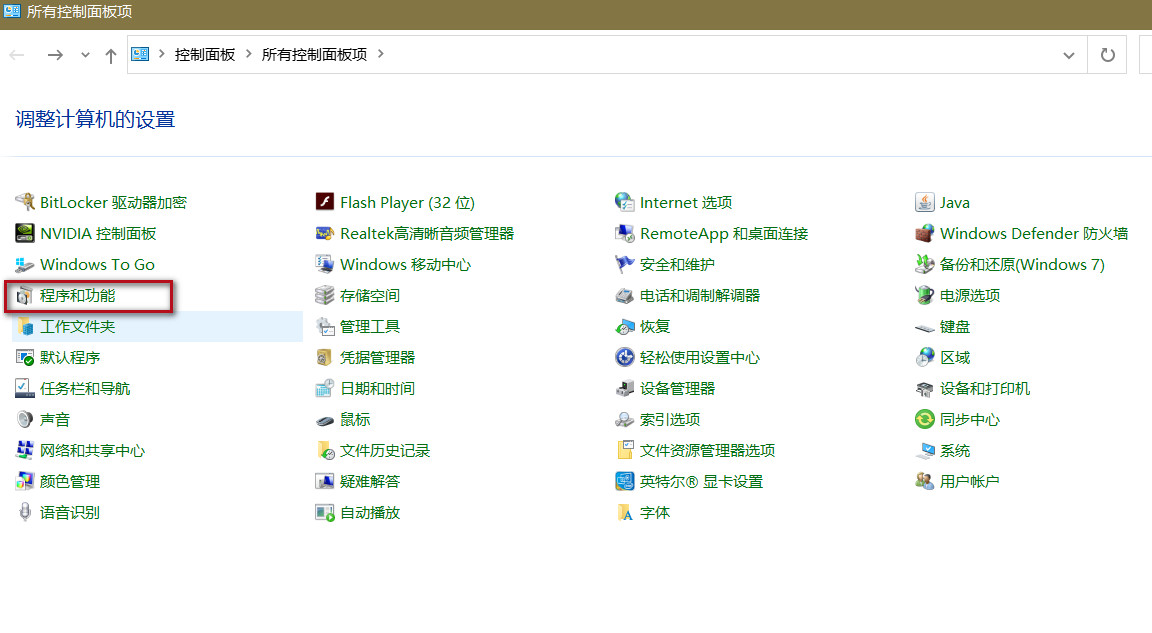Viewport: 1152px width, 633px height.
Task: Open the 网络和共享中心 icon
Action: click(25, 450)
